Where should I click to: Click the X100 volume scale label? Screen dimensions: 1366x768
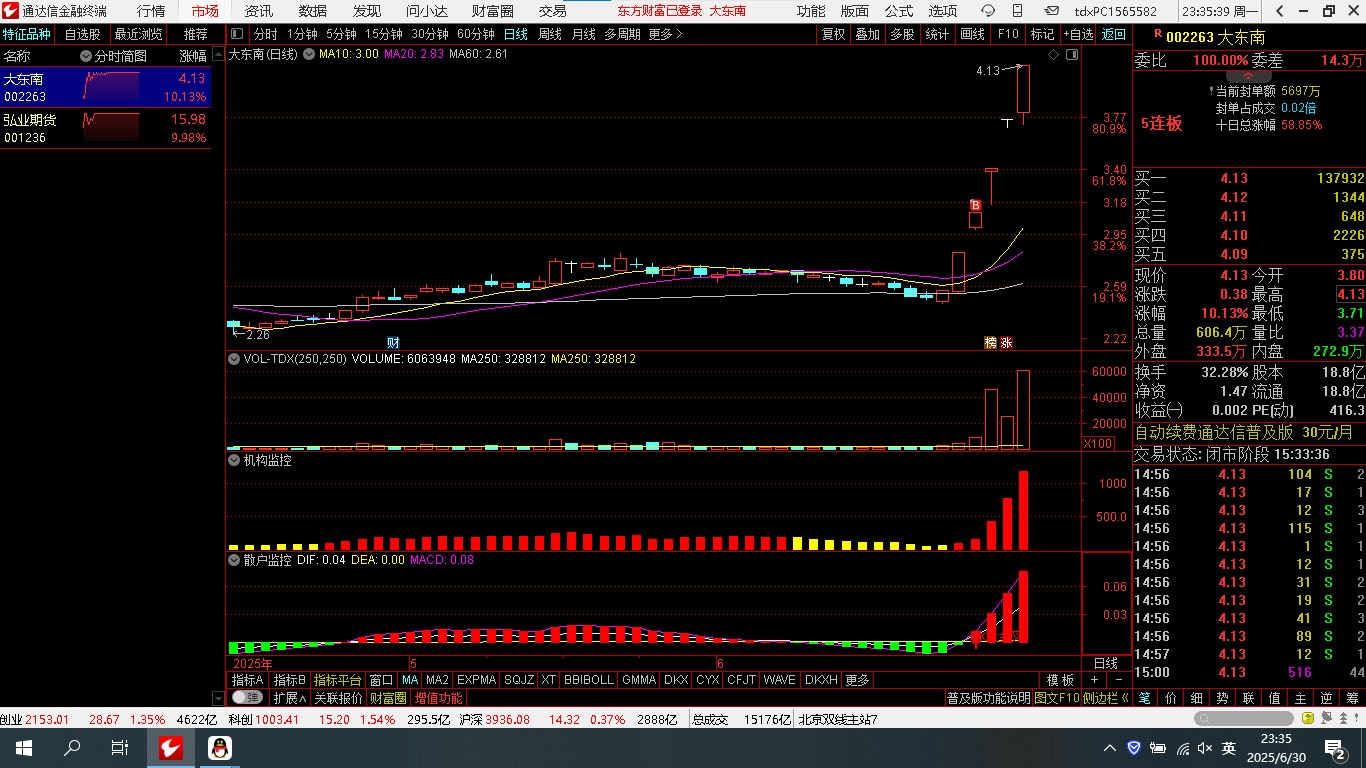point(1098,443)
